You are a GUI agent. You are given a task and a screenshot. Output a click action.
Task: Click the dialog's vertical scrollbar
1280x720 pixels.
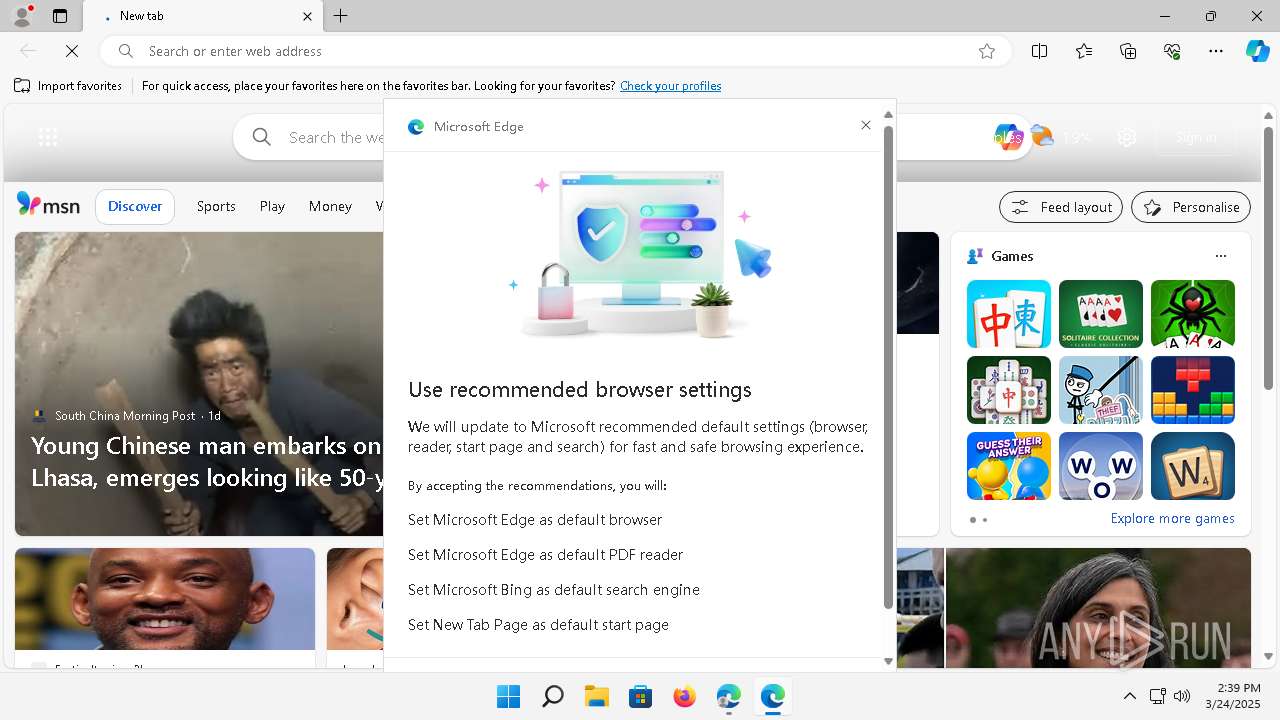(887, 367)
